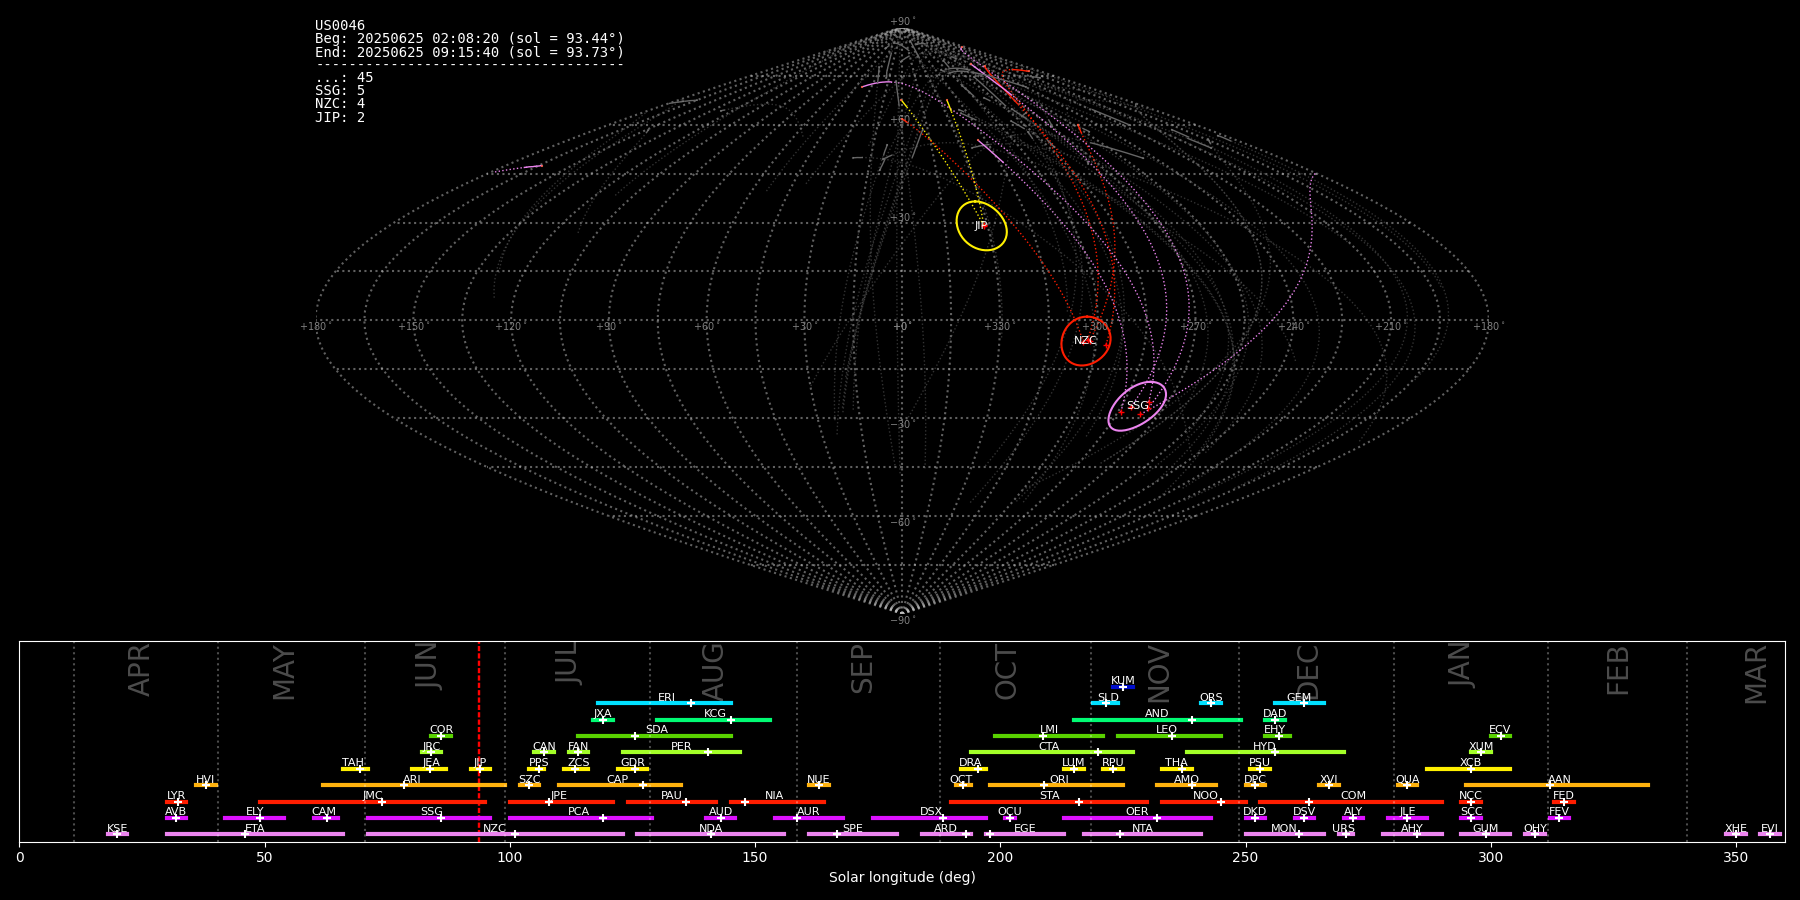Select the SSG shower bar in timeline
The height and width of the screenshot is (900, 1800).
(428, 818)
